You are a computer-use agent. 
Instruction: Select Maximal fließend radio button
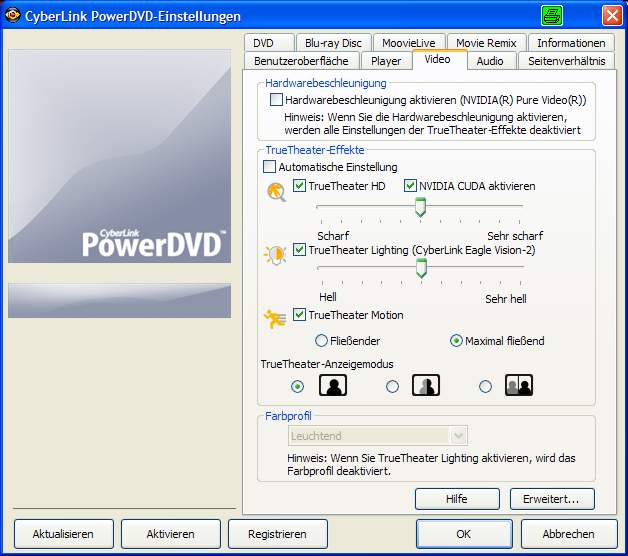456,340
